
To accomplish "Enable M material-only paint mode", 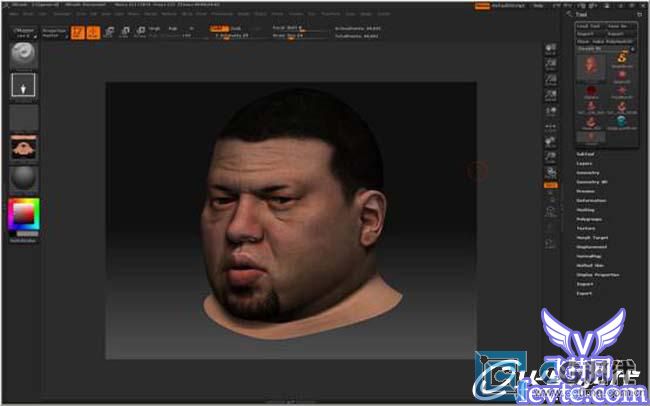I will (x=192, y=29).
